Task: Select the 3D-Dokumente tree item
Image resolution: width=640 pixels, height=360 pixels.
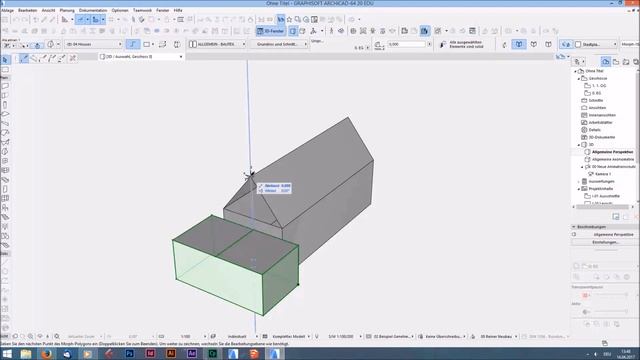Action: click(x=602, y=137)
